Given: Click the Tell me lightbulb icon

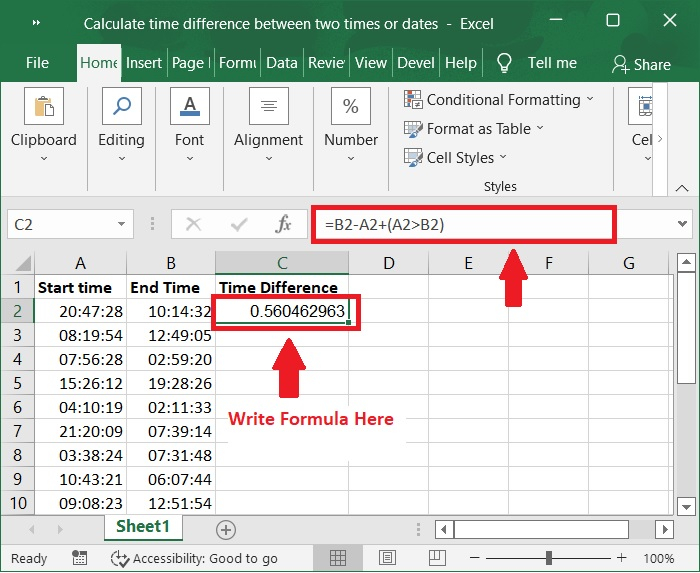Looking at the screenshot, I should 504,63.
